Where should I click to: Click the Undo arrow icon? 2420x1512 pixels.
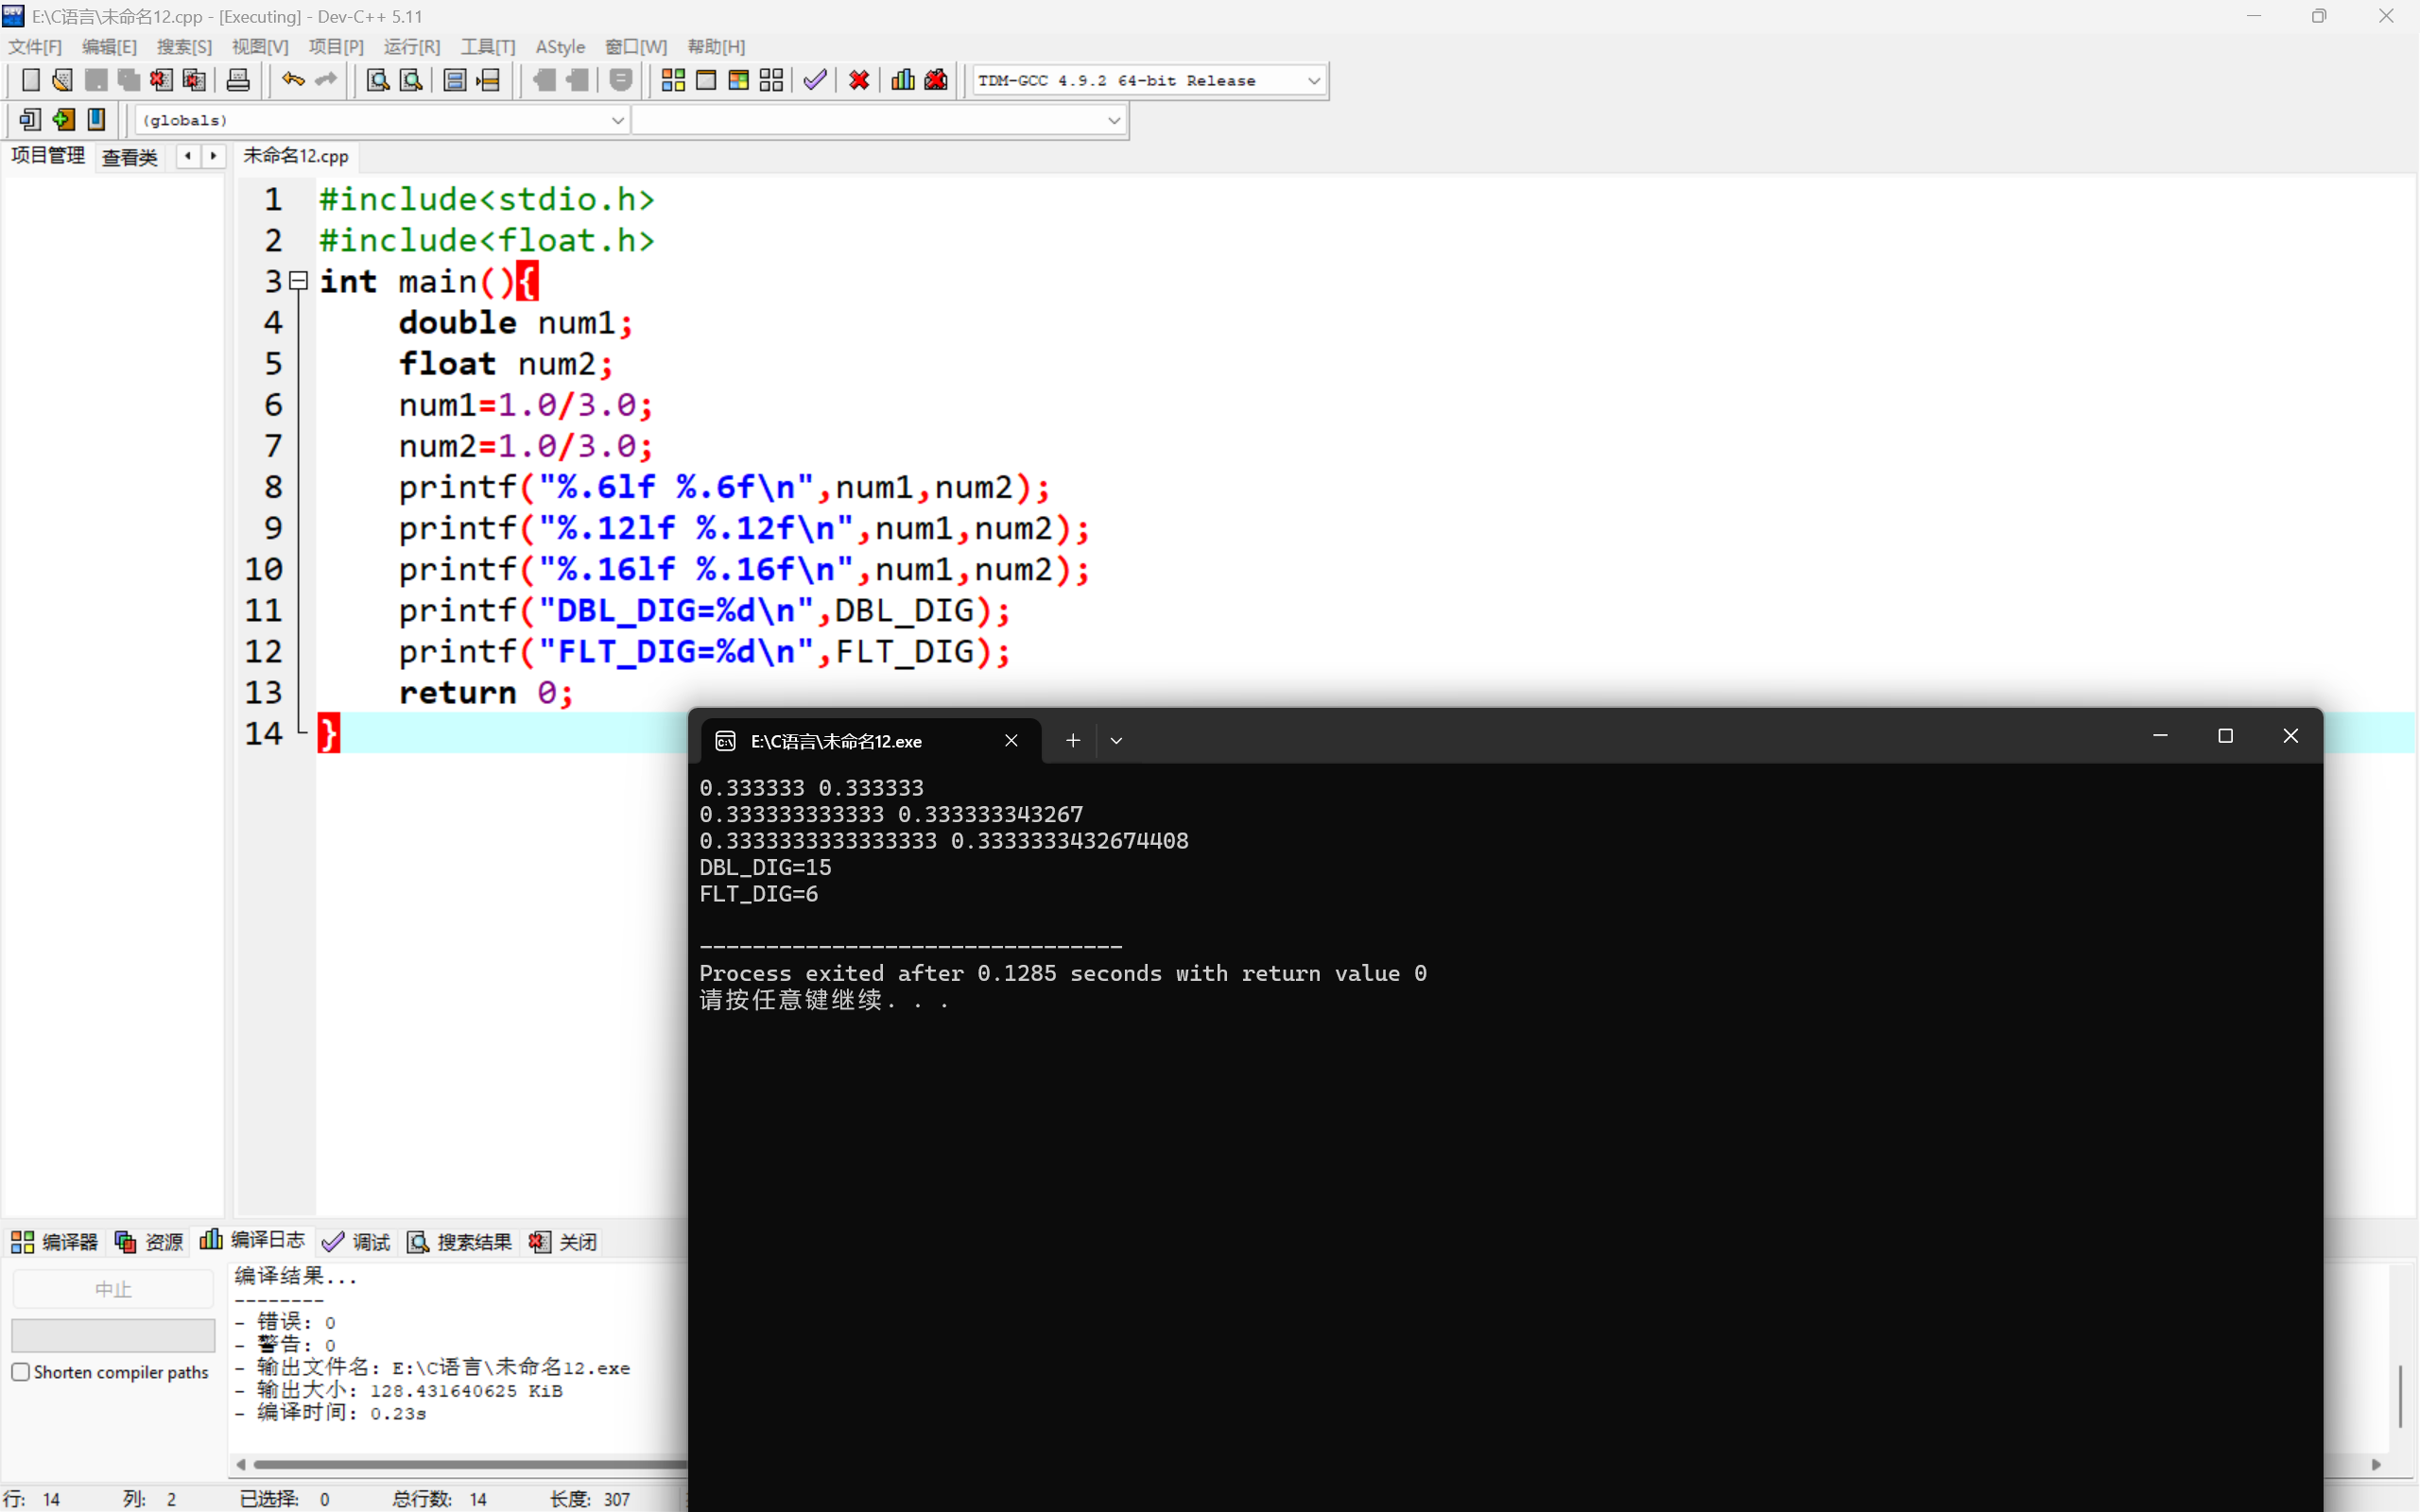point(292,80)
